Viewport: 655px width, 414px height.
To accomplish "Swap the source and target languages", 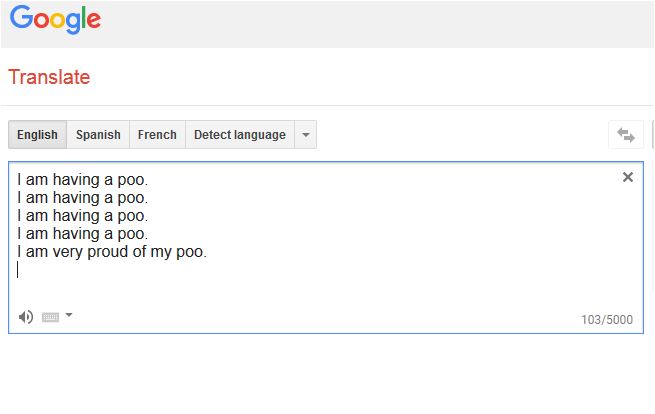I will (626, 135).
